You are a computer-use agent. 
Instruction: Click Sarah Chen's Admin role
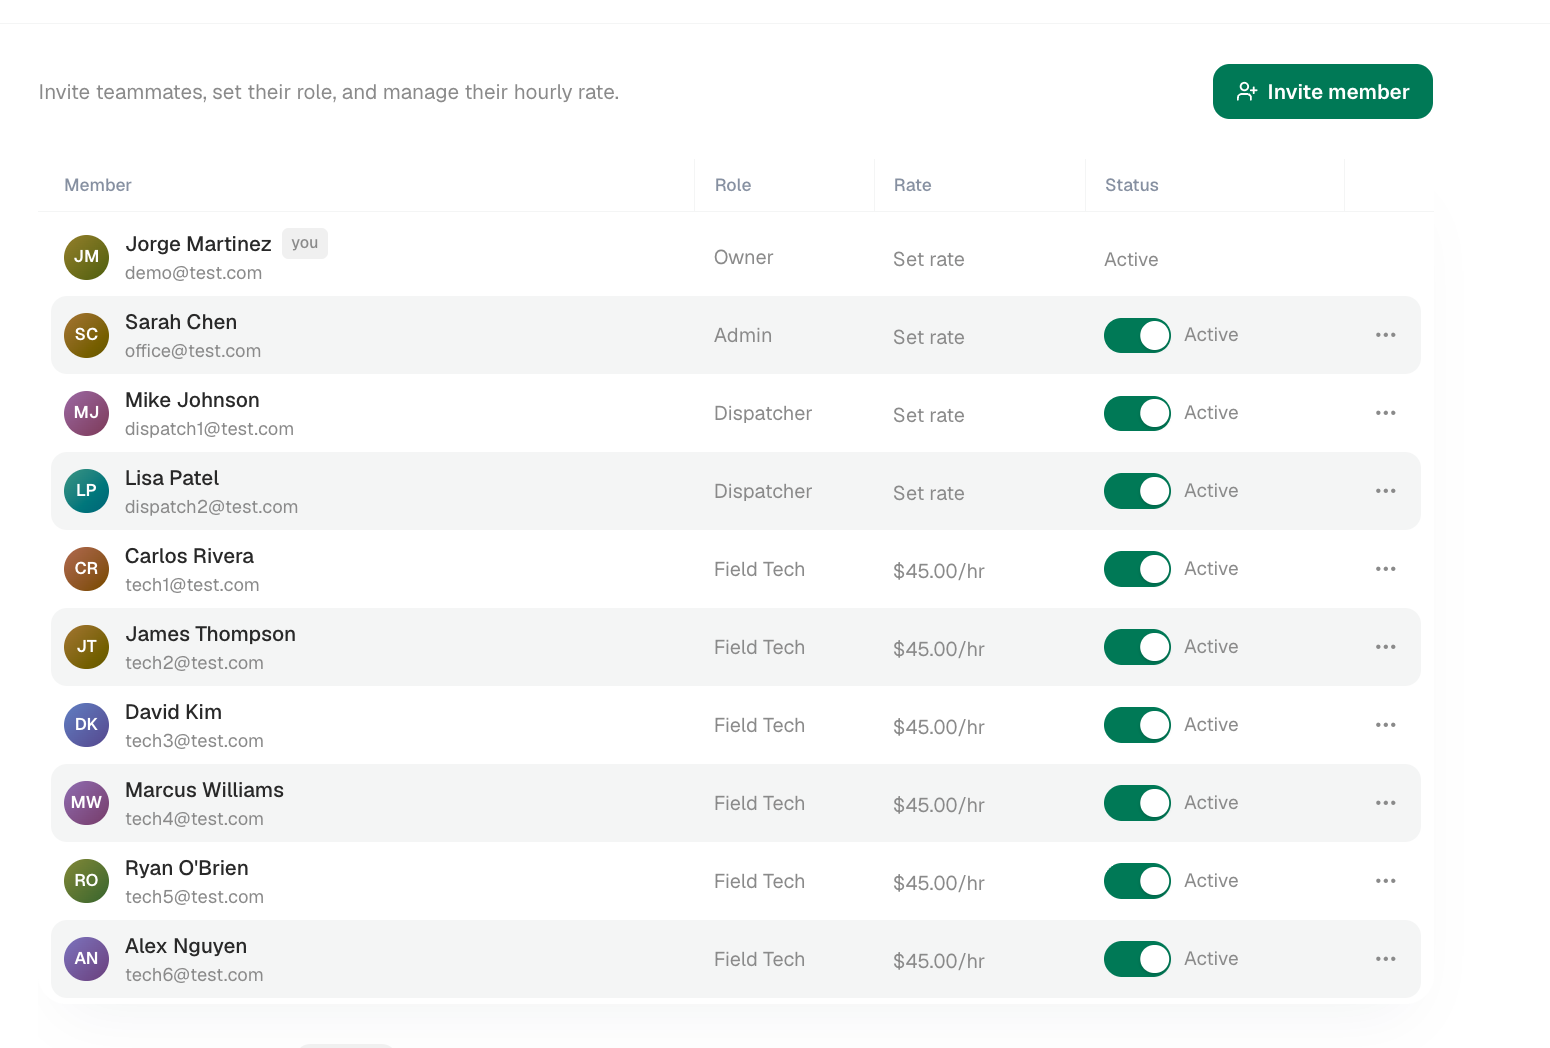[743, 335]
